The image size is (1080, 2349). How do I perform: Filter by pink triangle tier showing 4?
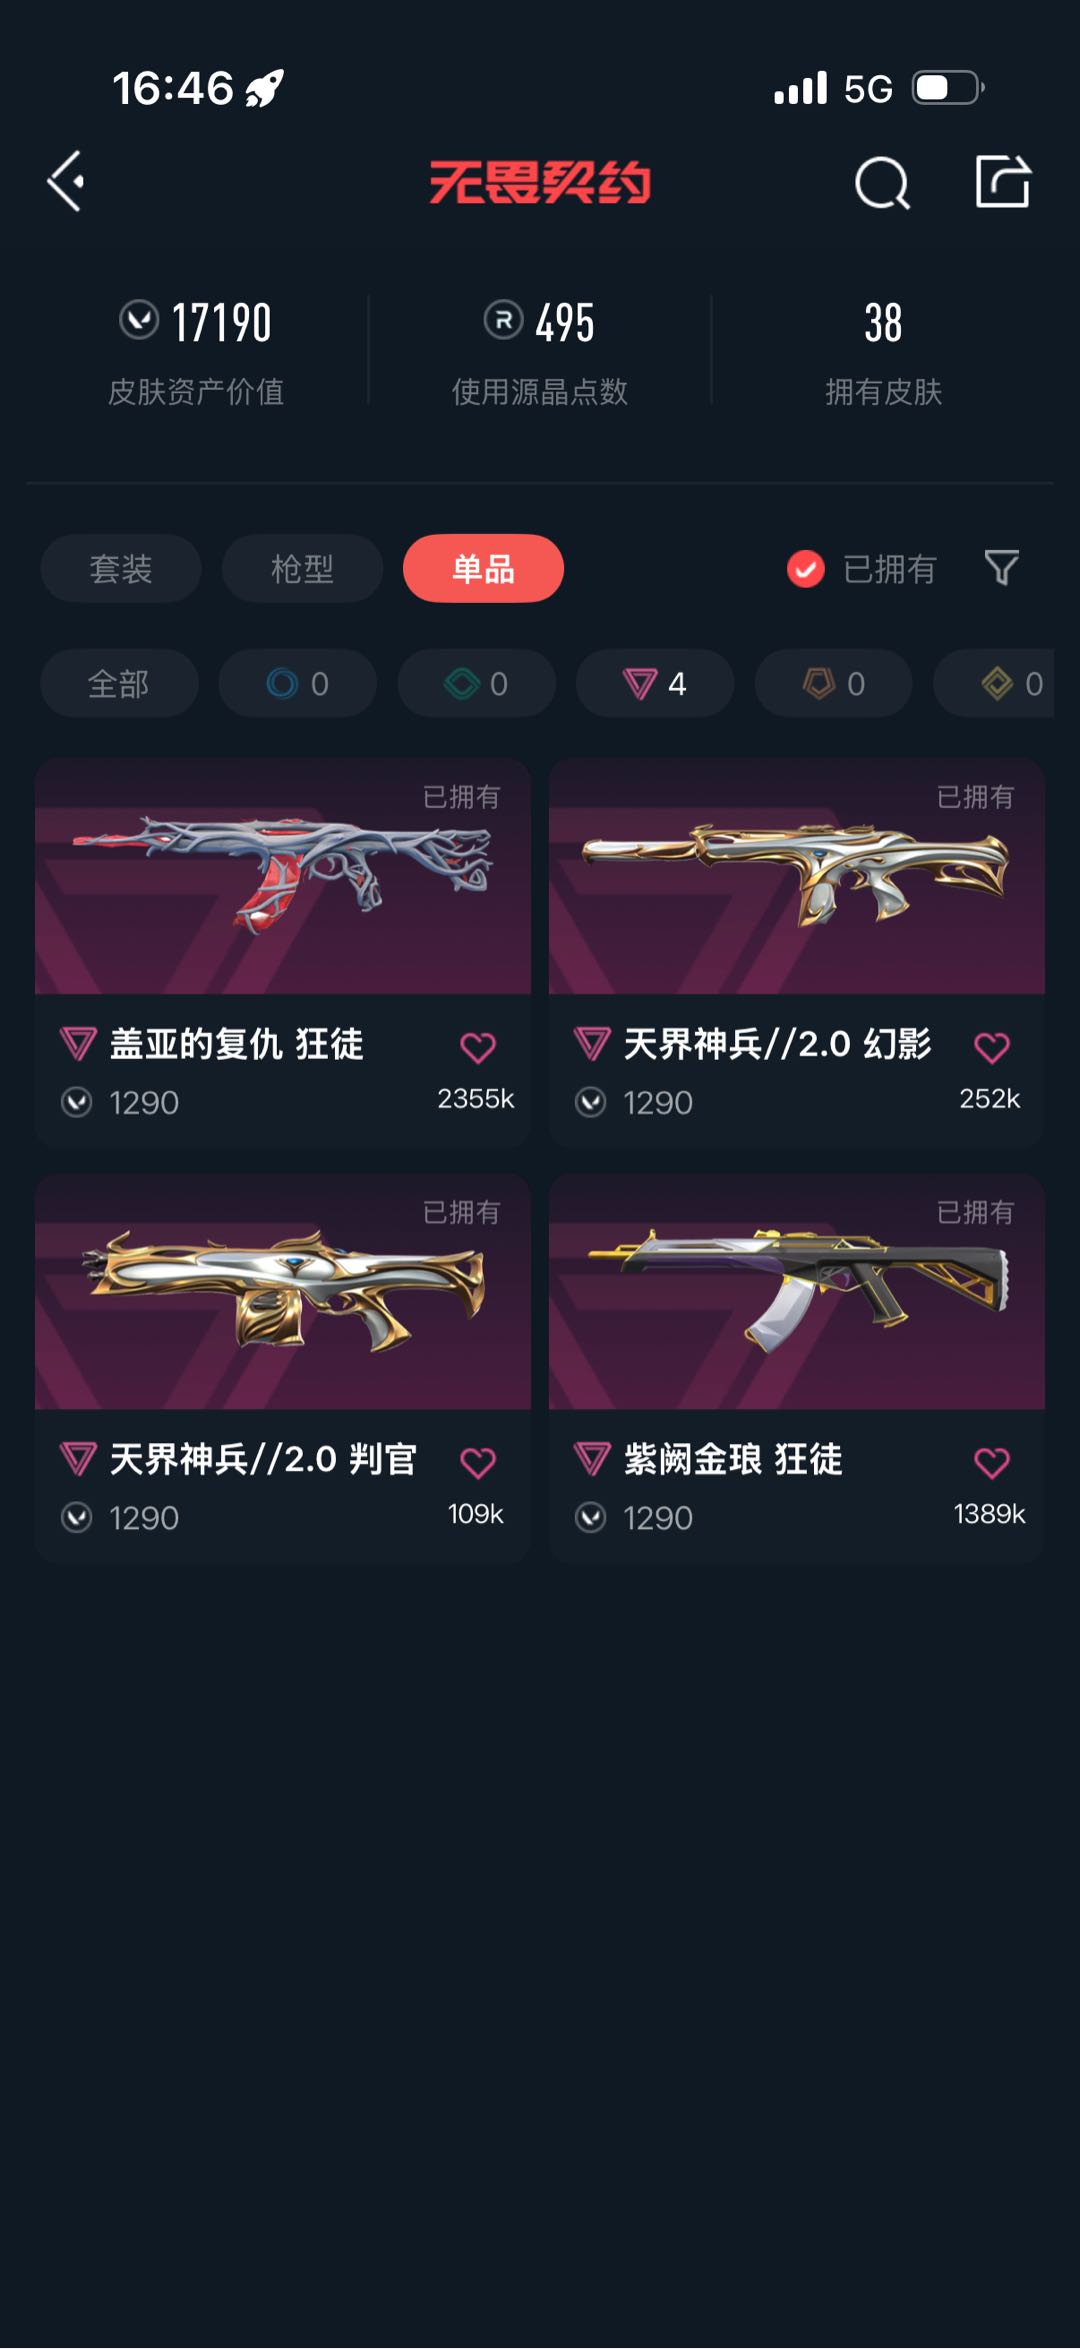pyautogui.click(x=655, y=683)
